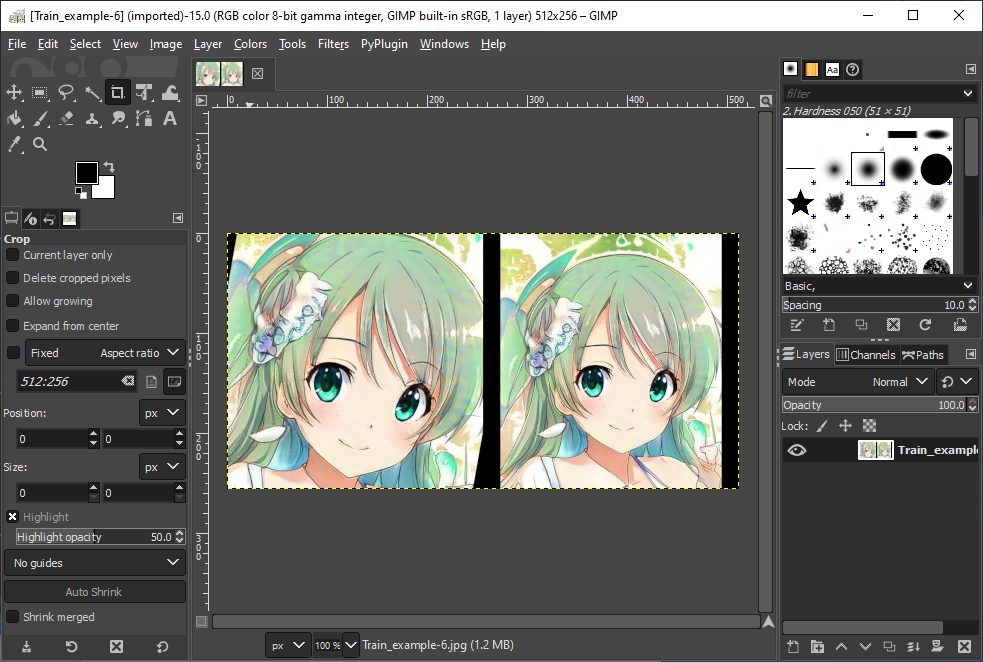
Task: Enable Shrink merged checkbox
Action: [x=12, y=616]
